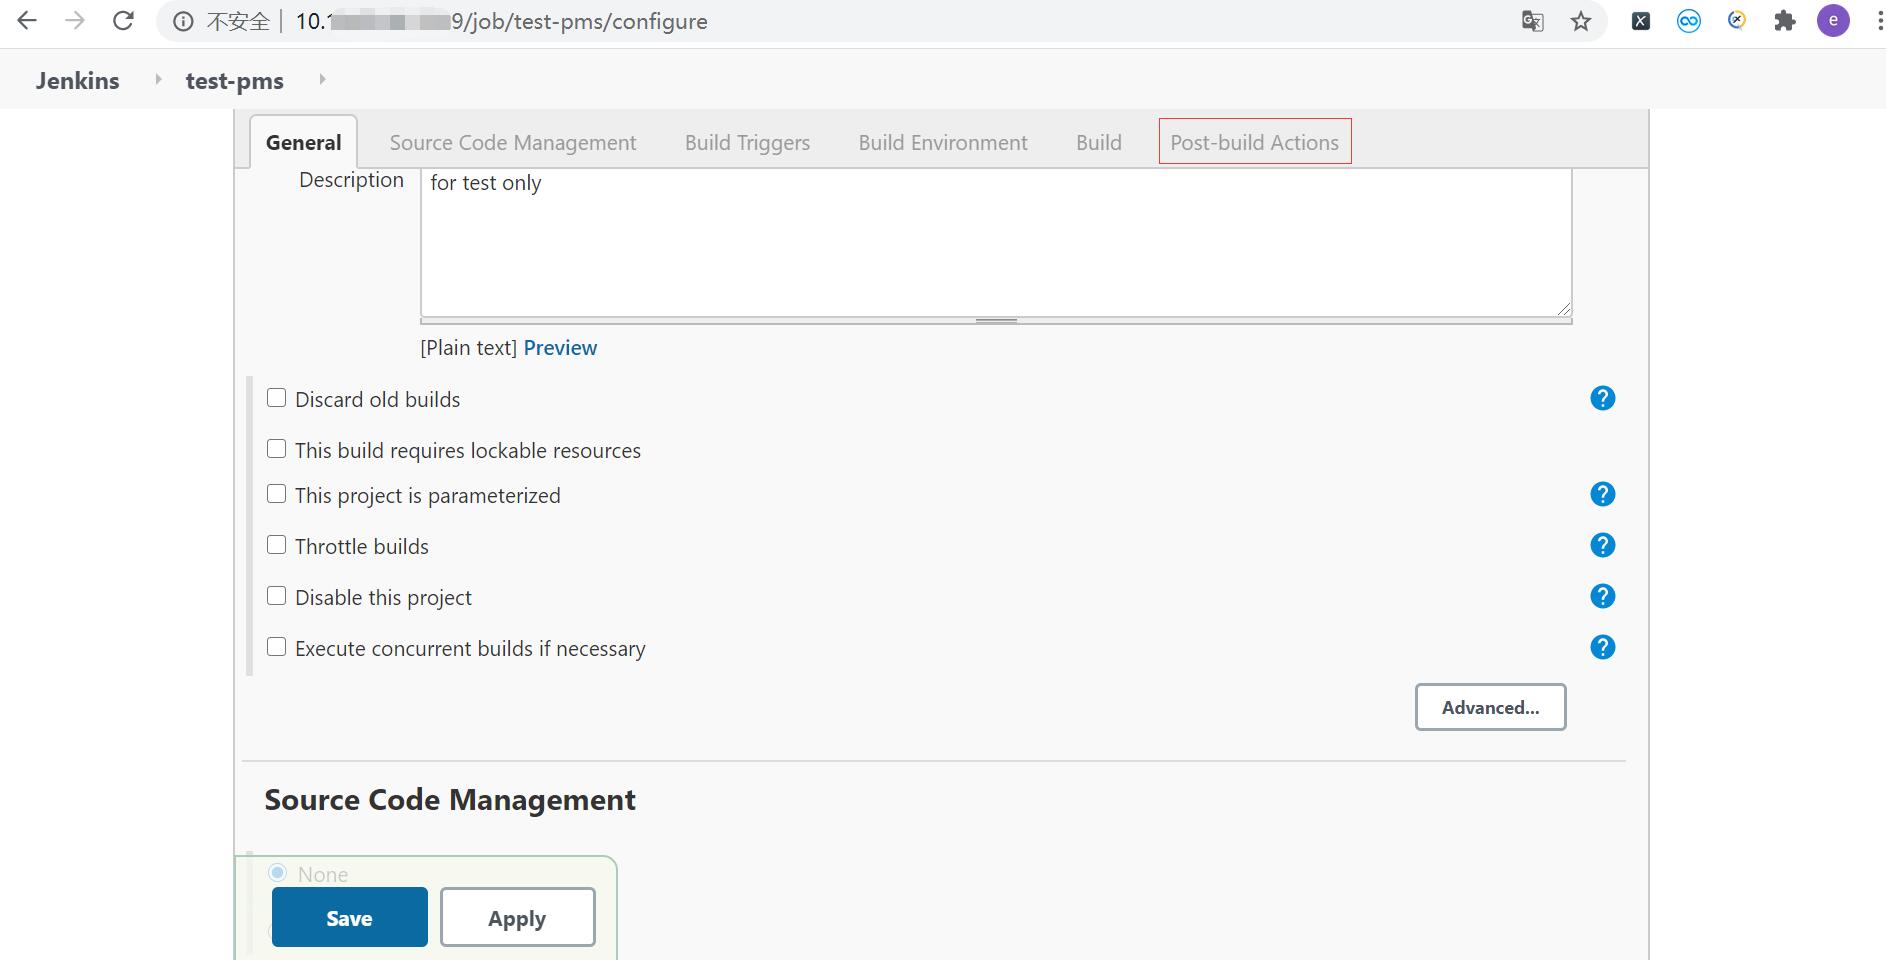This screenshot has height=960, width=1886.
Task: Click the description height resize handle bar
Action: point(996,321)
